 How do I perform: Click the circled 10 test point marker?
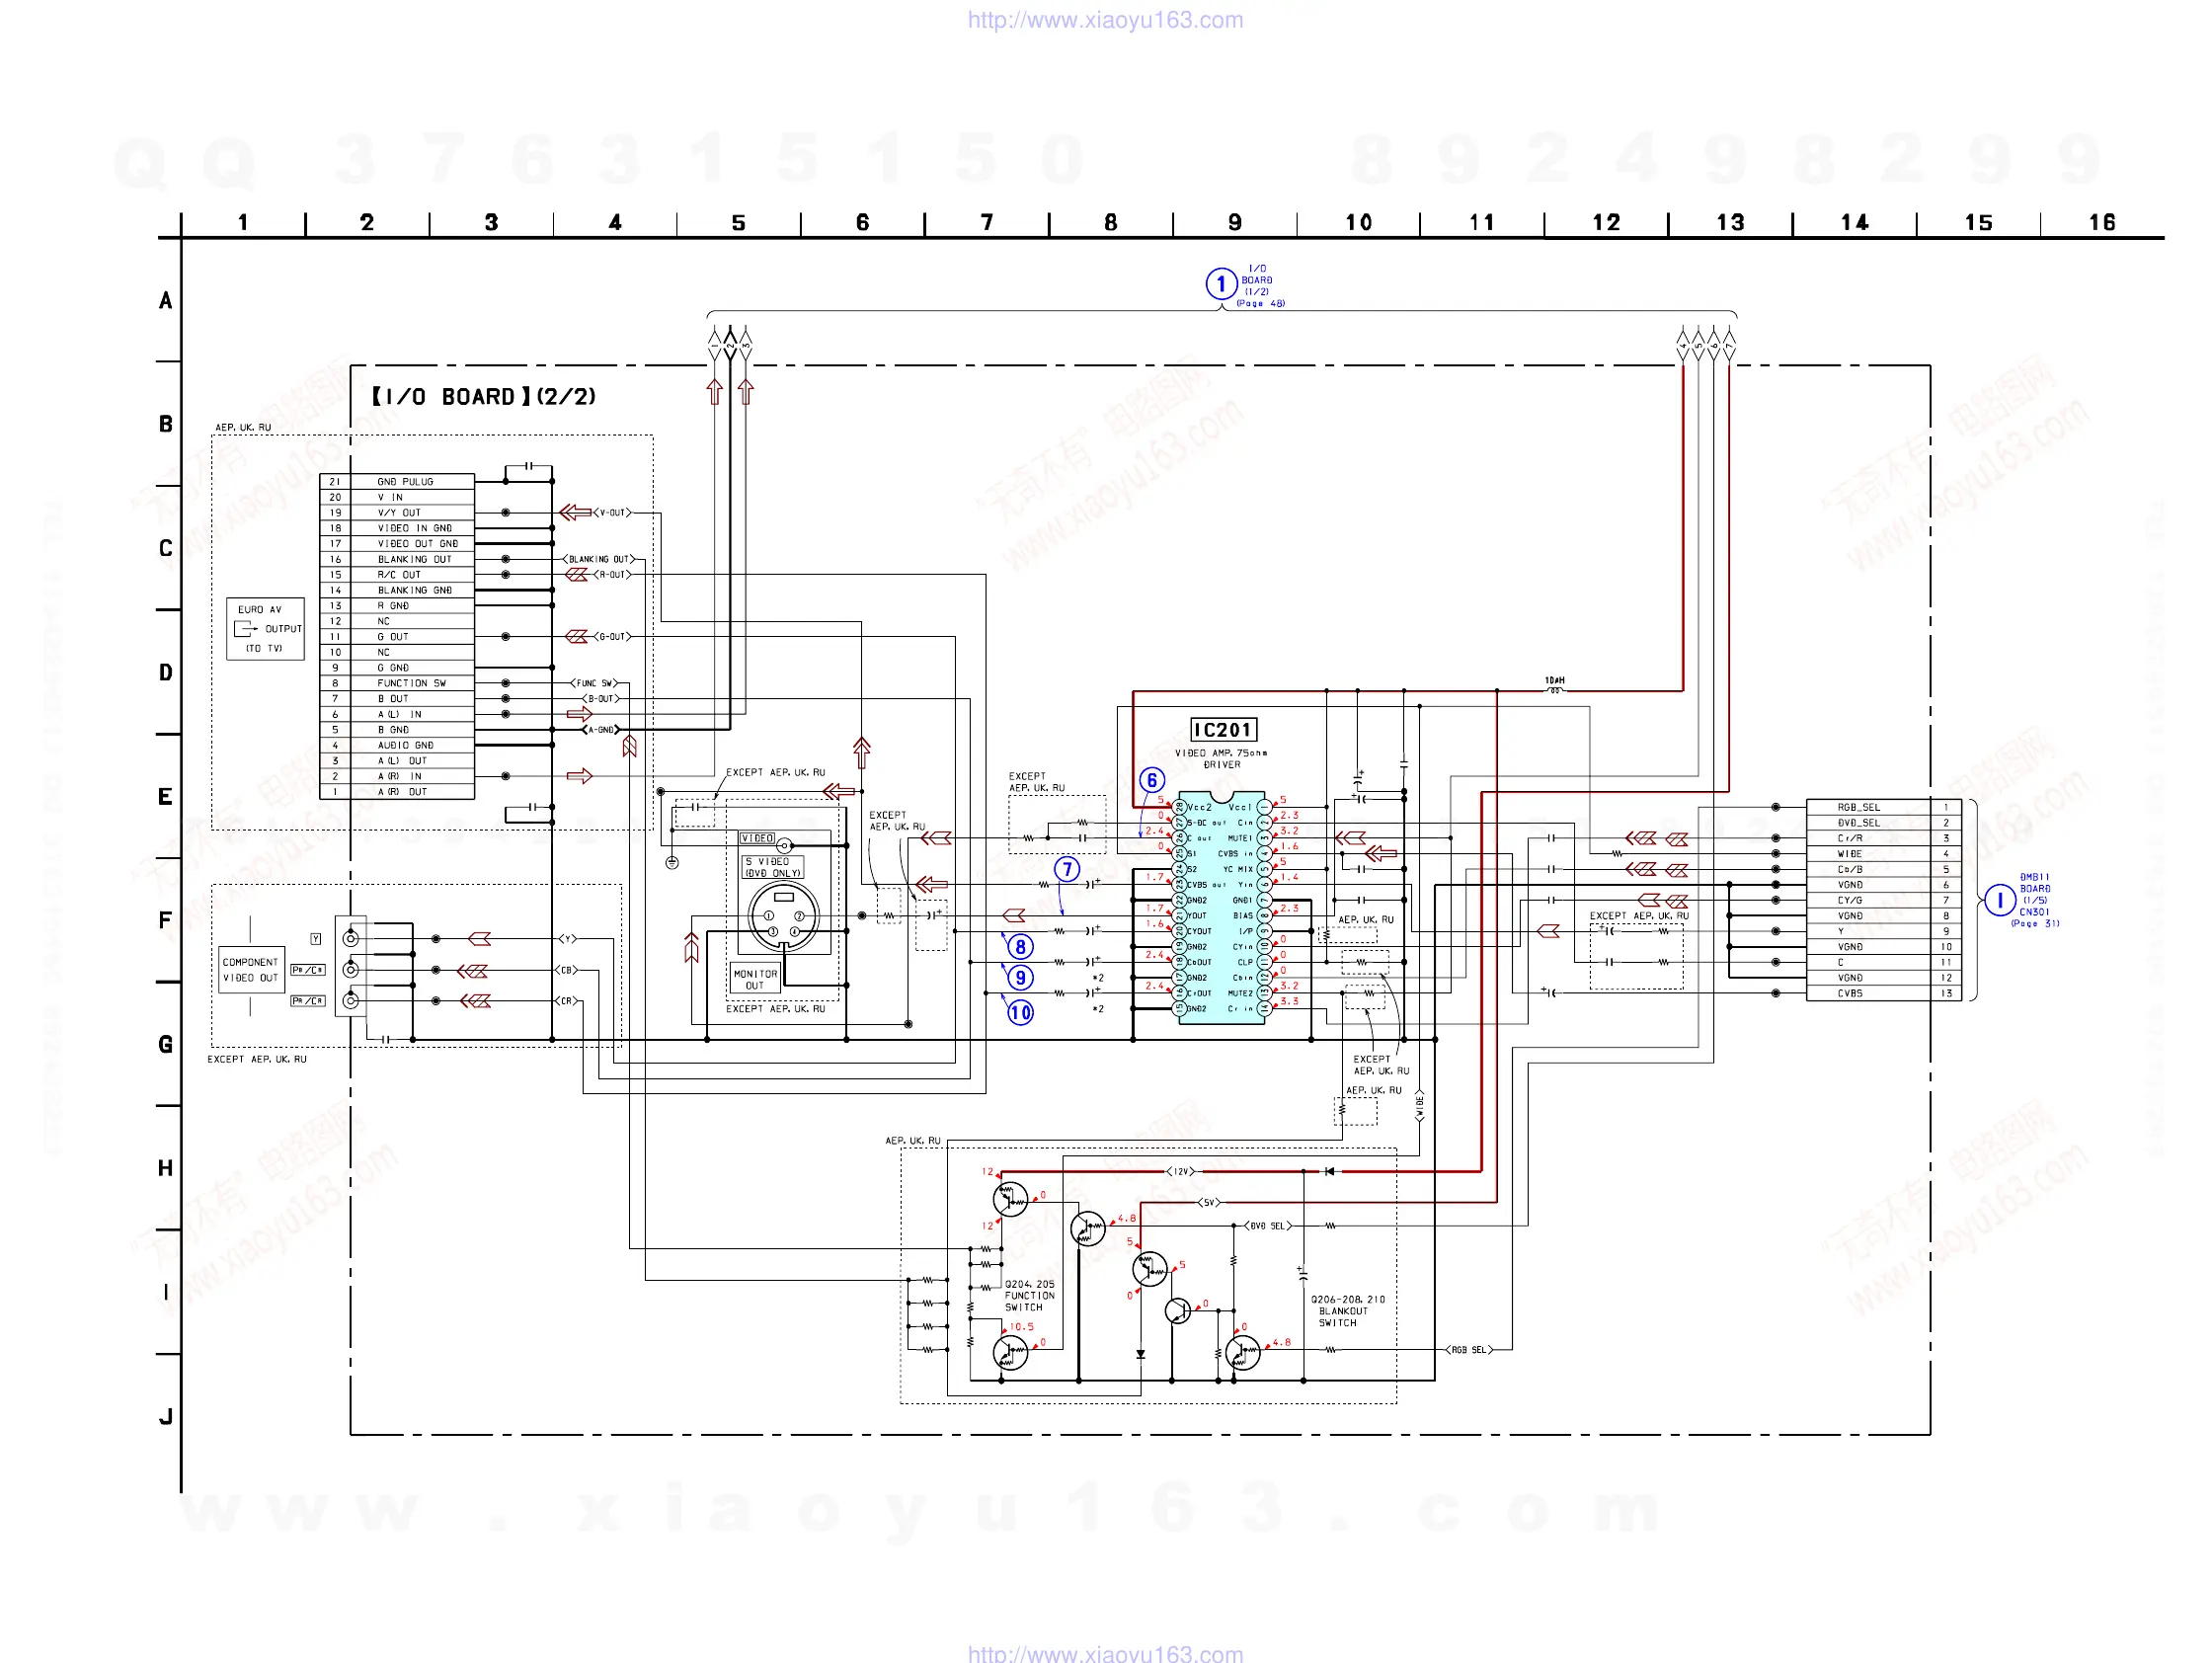pos(1020,1012)
